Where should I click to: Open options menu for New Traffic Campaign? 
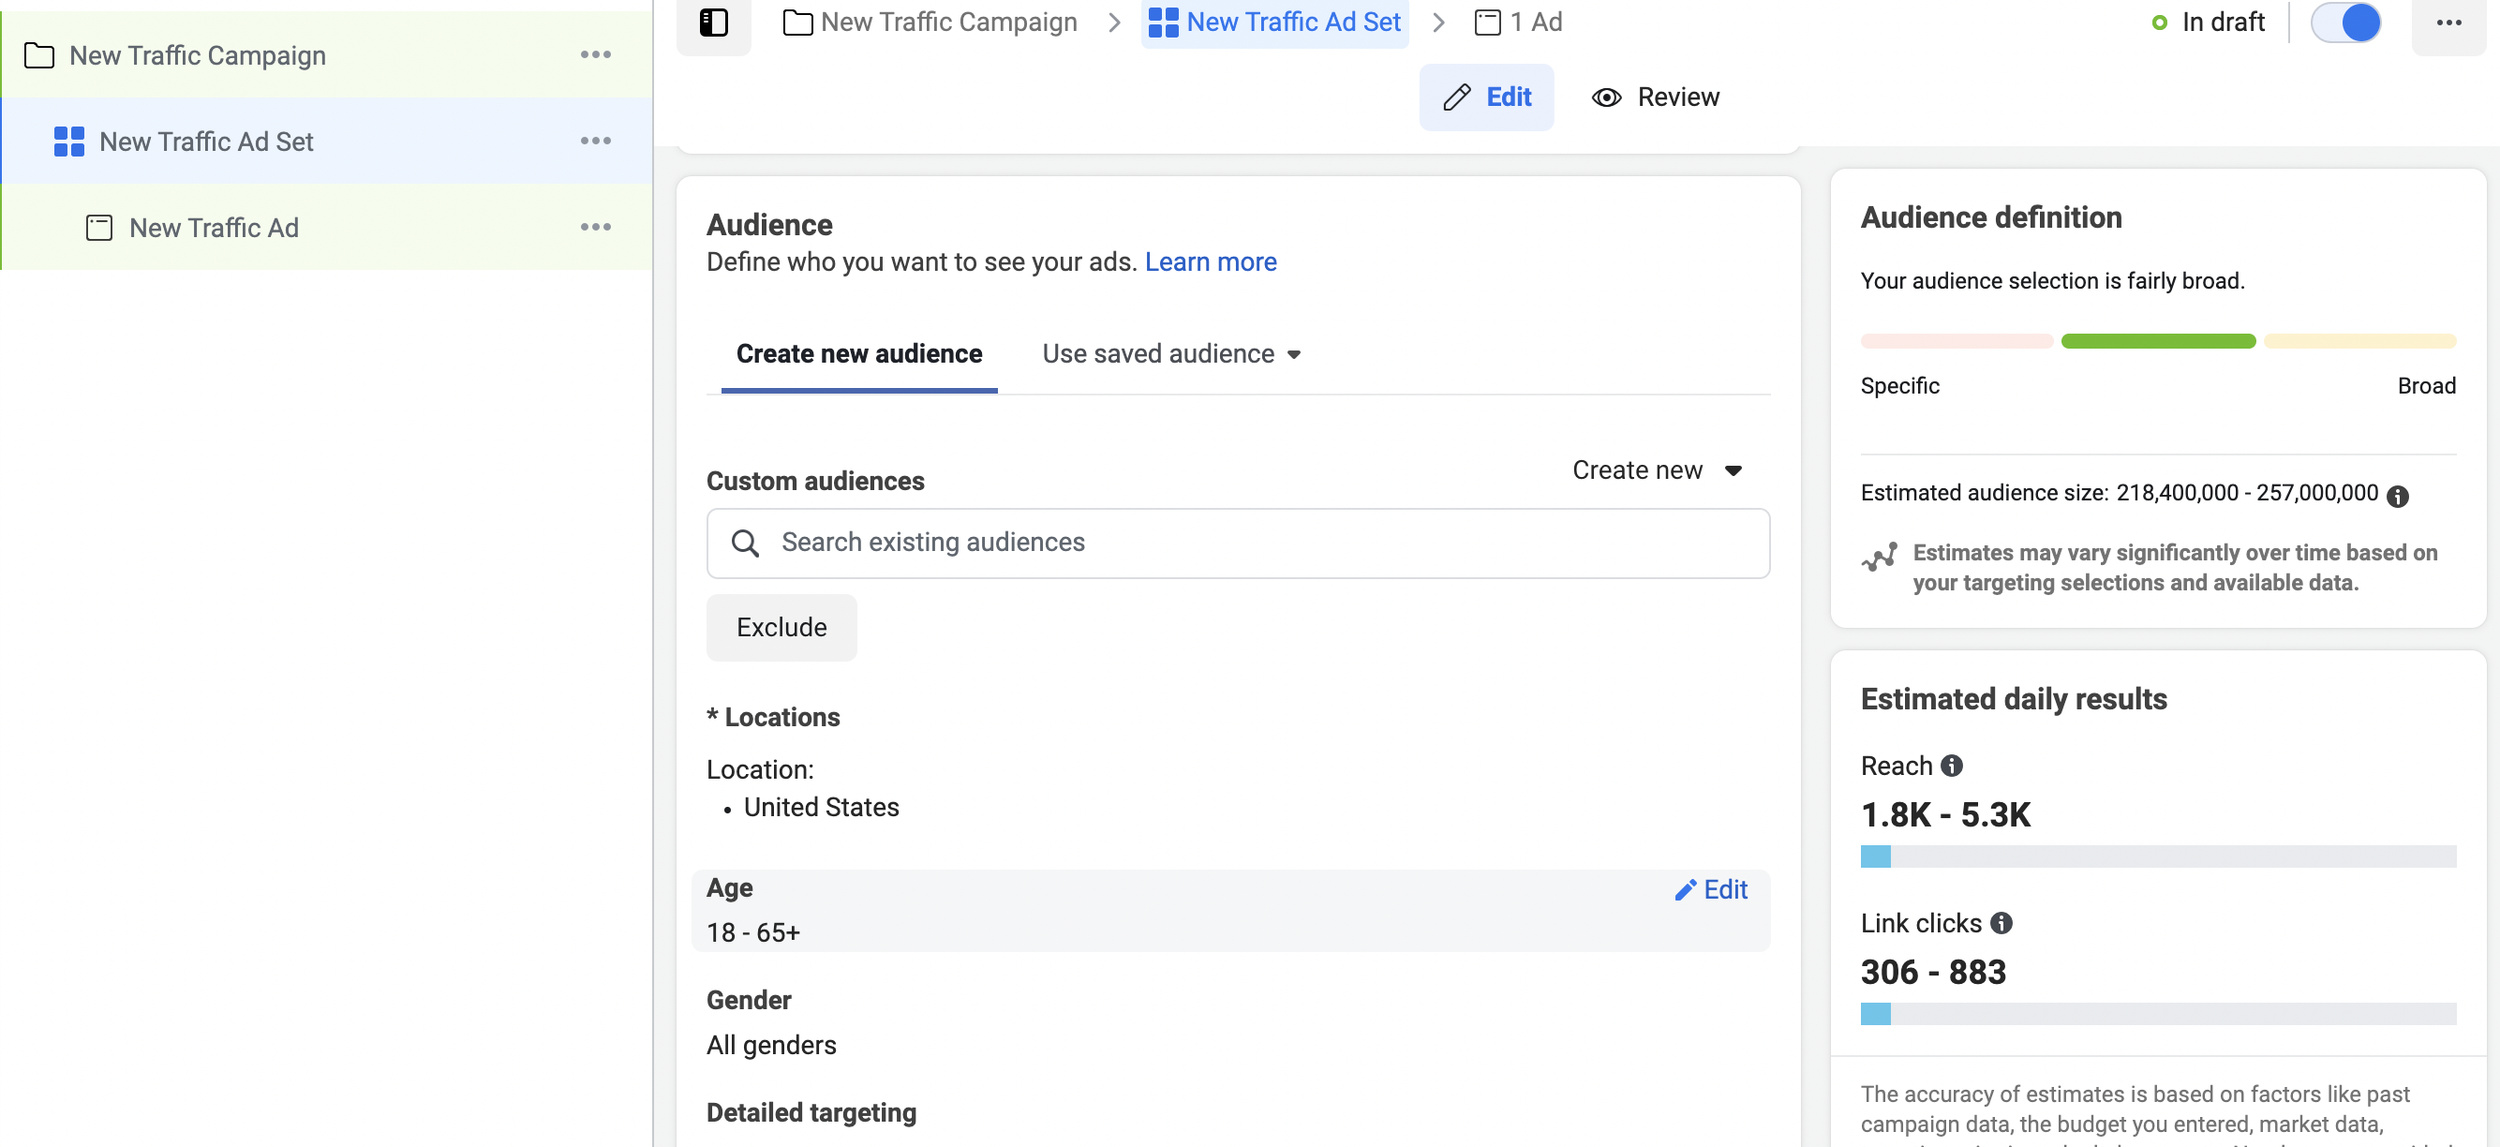(596, 55)
